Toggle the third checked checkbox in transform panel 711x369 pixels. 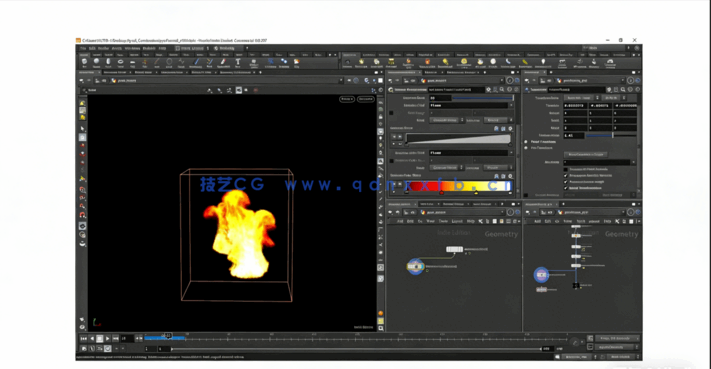click(565, 188)
